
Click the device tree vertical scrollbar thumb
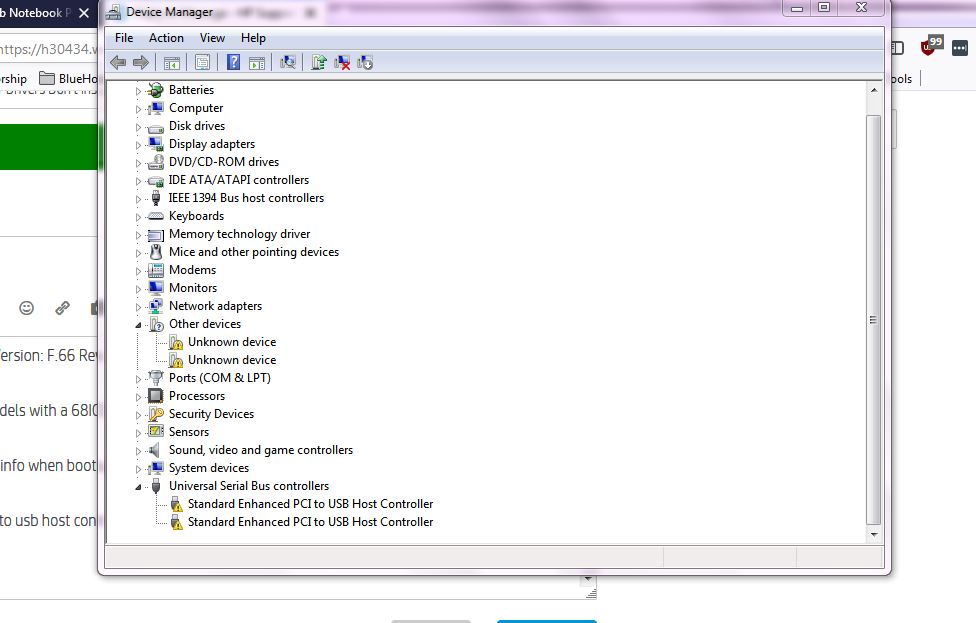tap(874, 320)
